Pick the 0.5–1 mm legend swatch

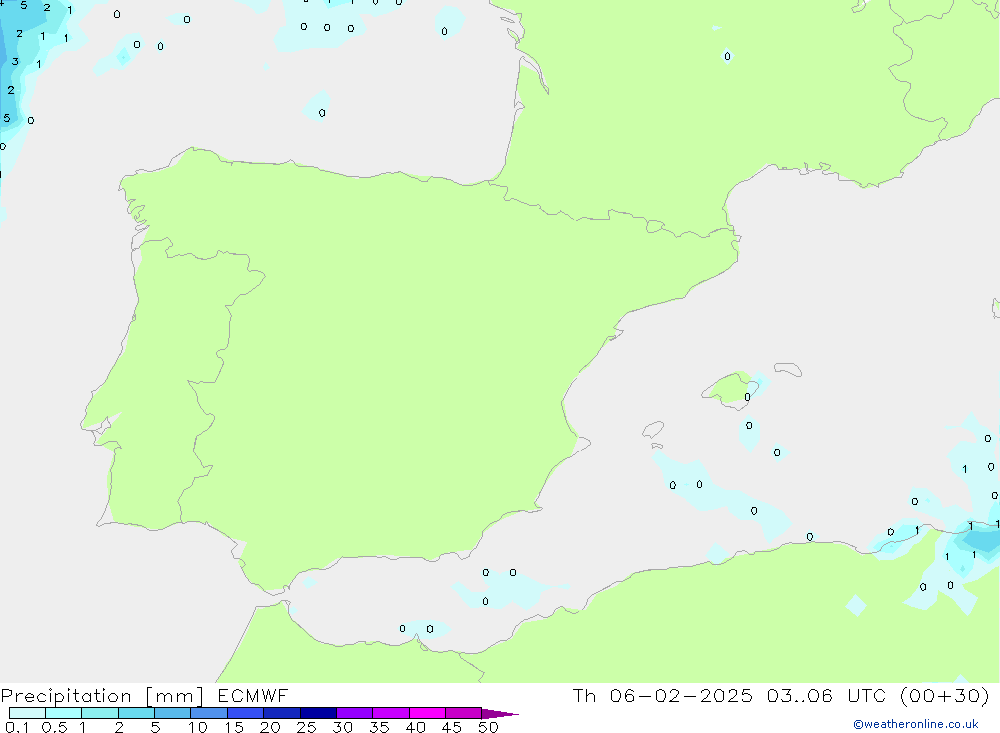[x=63, y=713]
